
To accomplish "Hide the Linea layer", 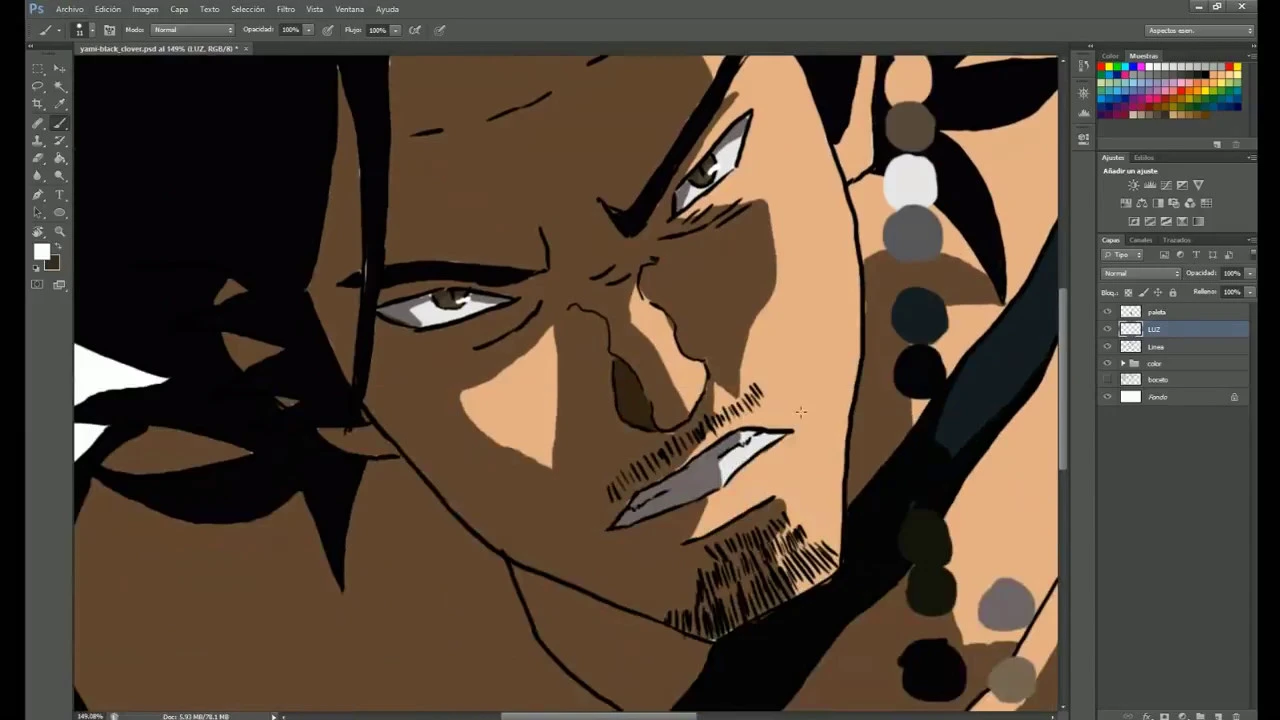I will [x=1107, y=346].
